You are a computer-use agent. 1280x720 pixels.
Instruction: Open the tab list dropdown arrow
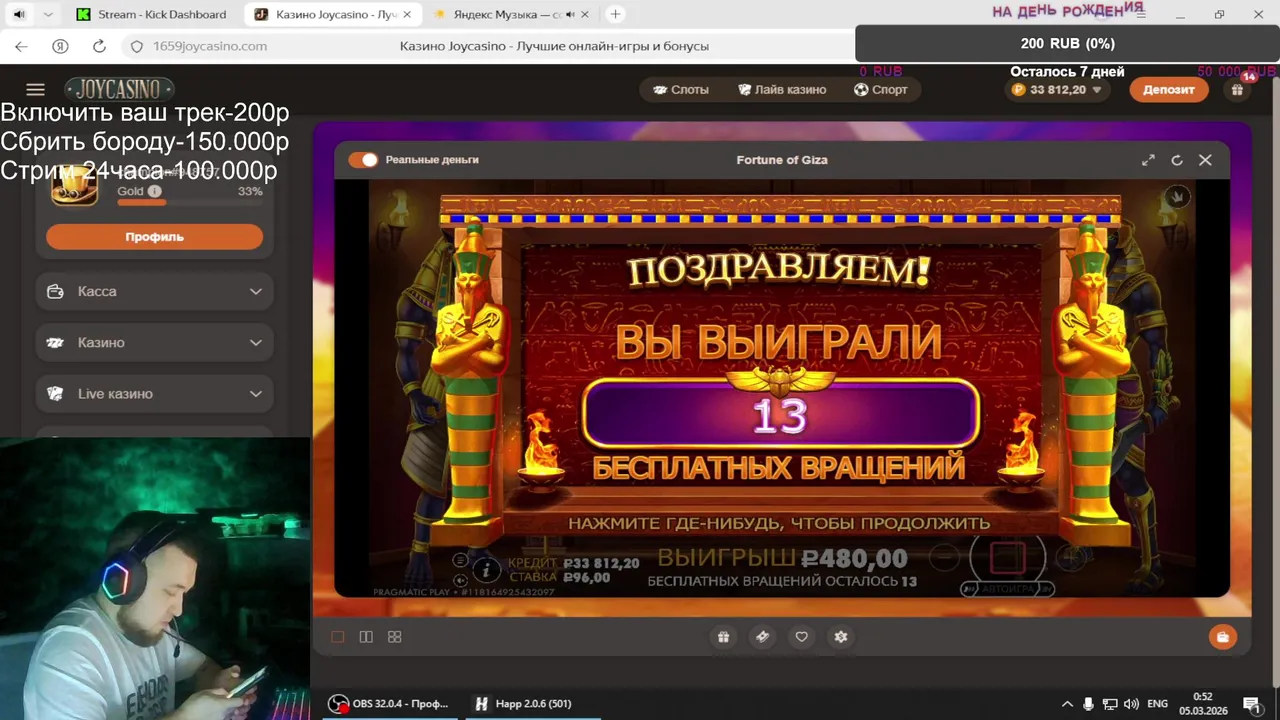47,14
